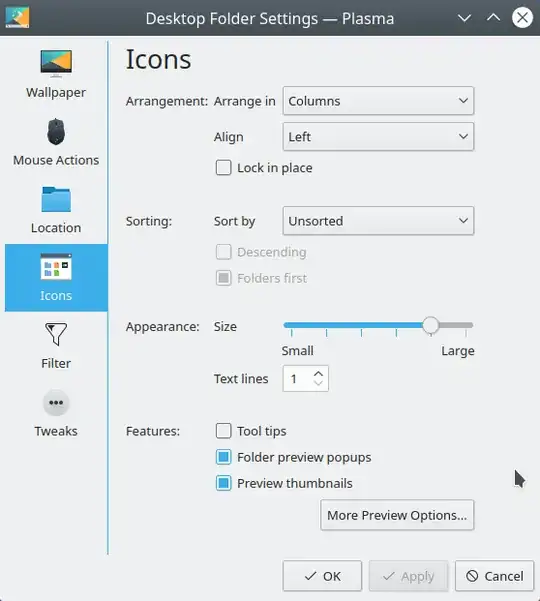Switch to the Wallpaper label tab
The height and width of the screenshot is (601, 540).
[56, 92]
